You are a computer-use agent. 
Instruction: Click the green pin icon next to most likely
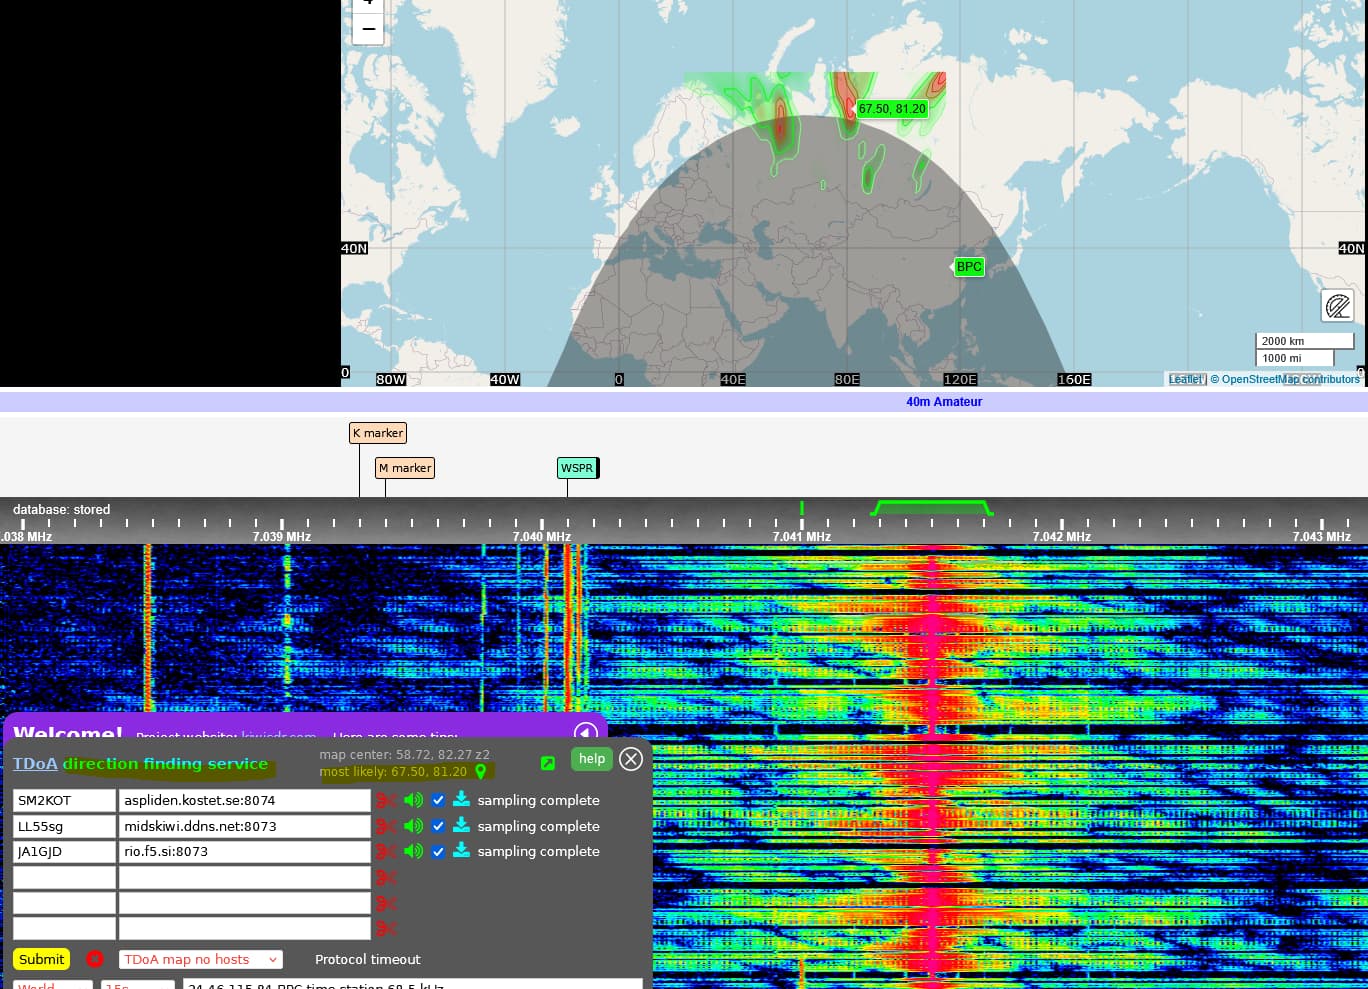[x=481, y=772]
